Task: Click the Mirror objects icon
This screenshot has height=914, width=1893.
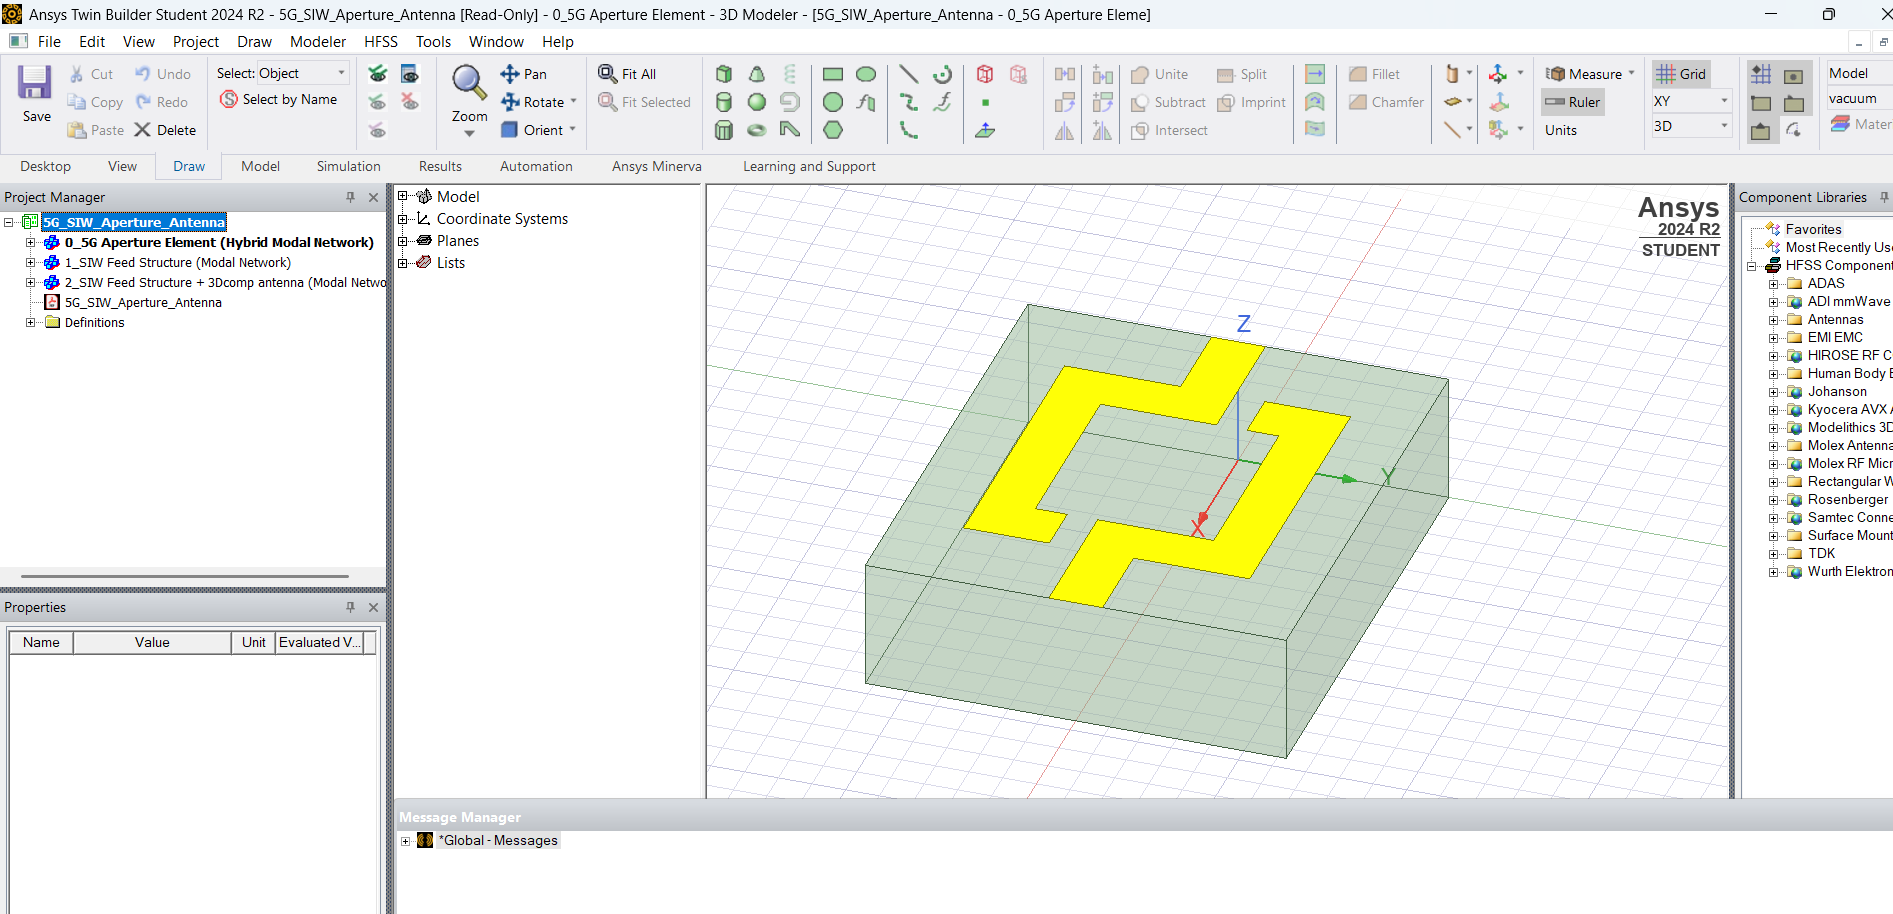Action: click(x=1065, y=130)
